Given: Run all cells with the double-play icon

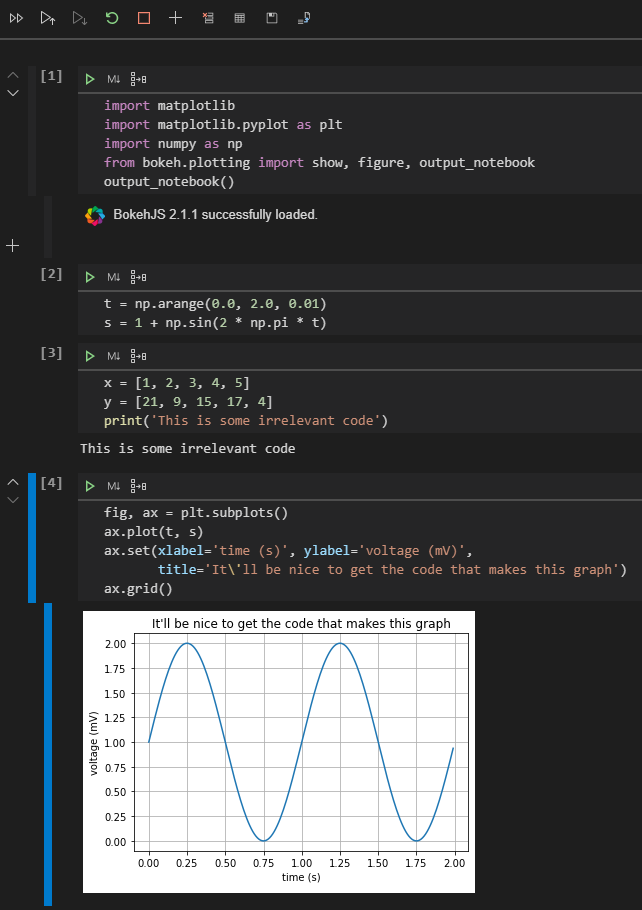Looking at the screenshot, I should 16,18.
